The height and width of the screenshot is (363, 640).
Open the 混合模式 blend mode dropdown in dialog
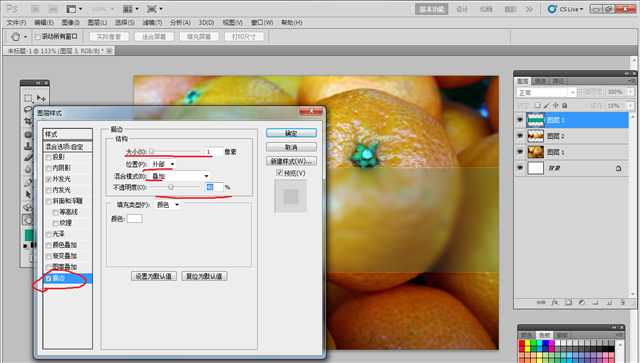tap(180, 176)
